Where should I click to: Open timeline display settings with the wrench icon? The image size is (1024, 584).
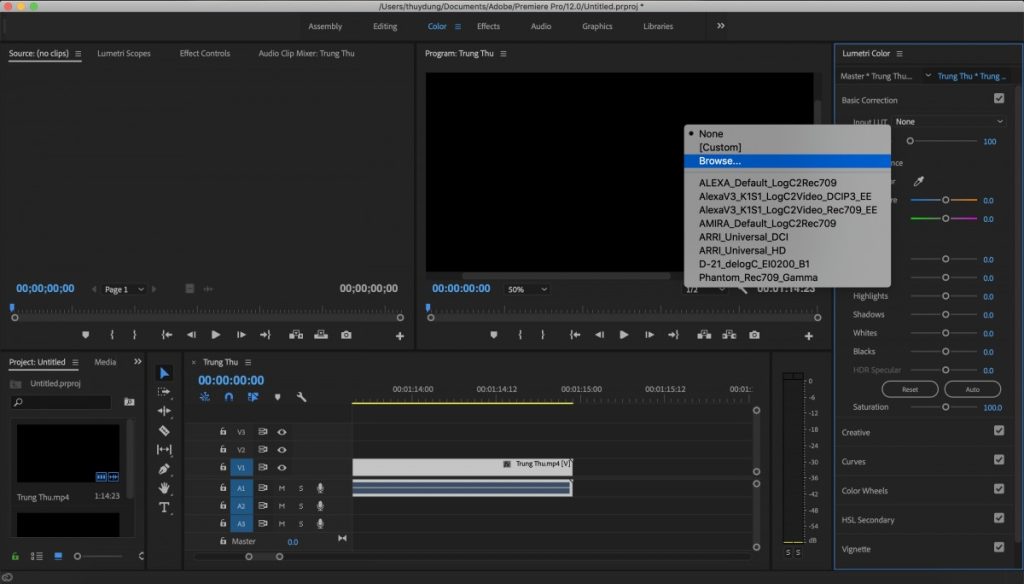[301, 396]
